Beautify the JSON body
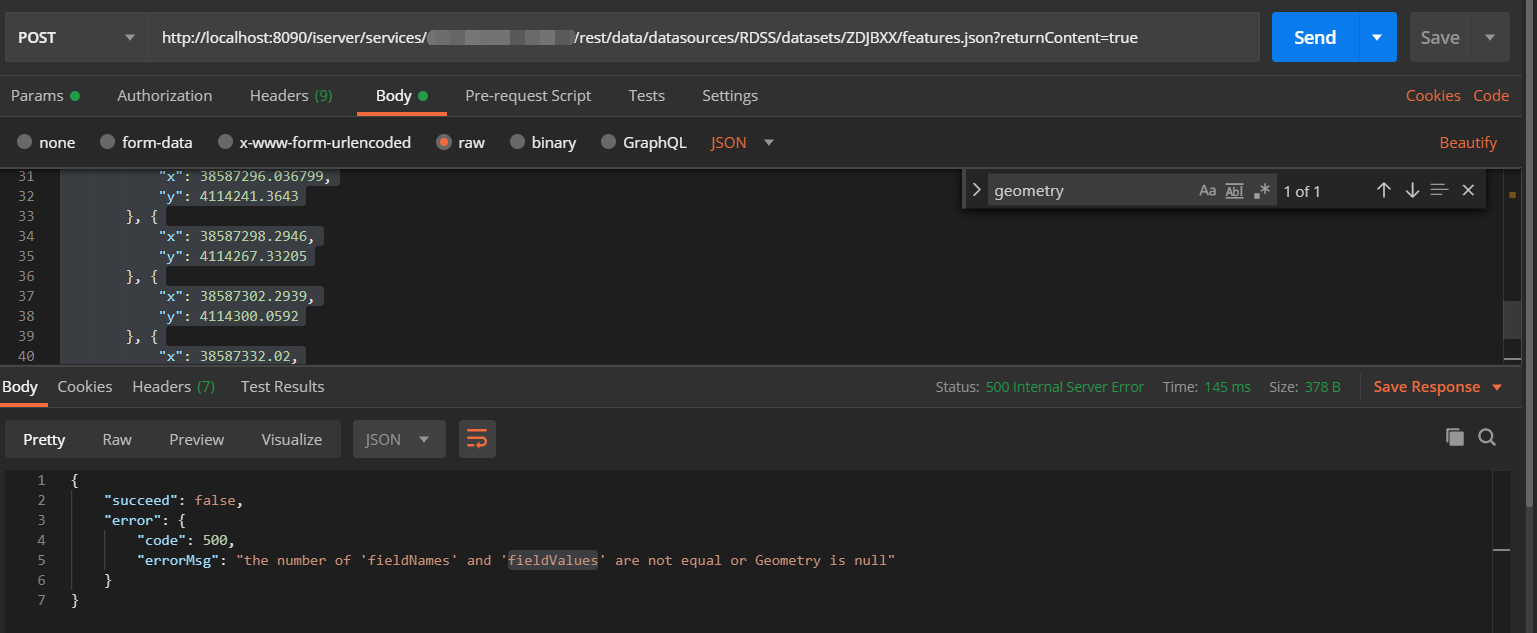 pos(1468,143)
